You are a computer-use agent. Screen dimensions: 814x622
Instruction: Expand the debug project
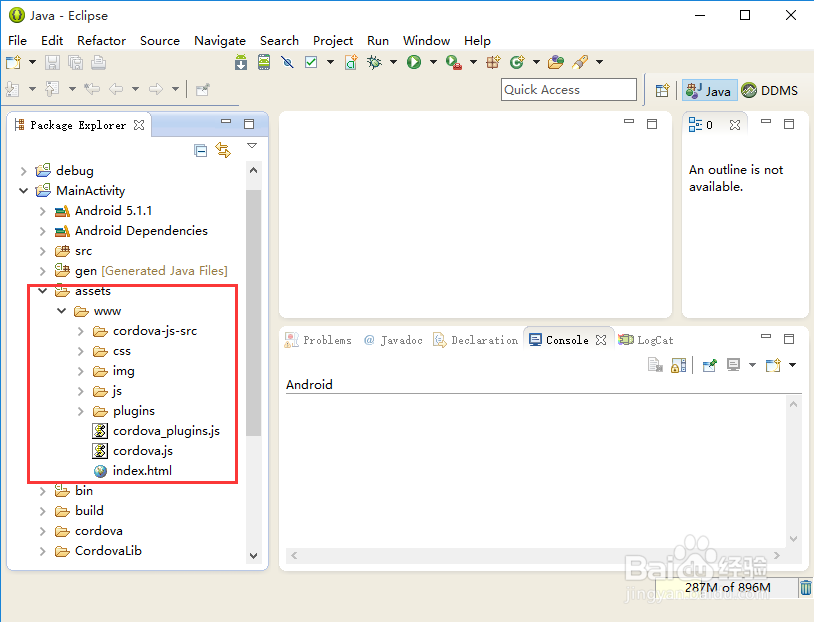pyautogui.click(x=23, y=171)
